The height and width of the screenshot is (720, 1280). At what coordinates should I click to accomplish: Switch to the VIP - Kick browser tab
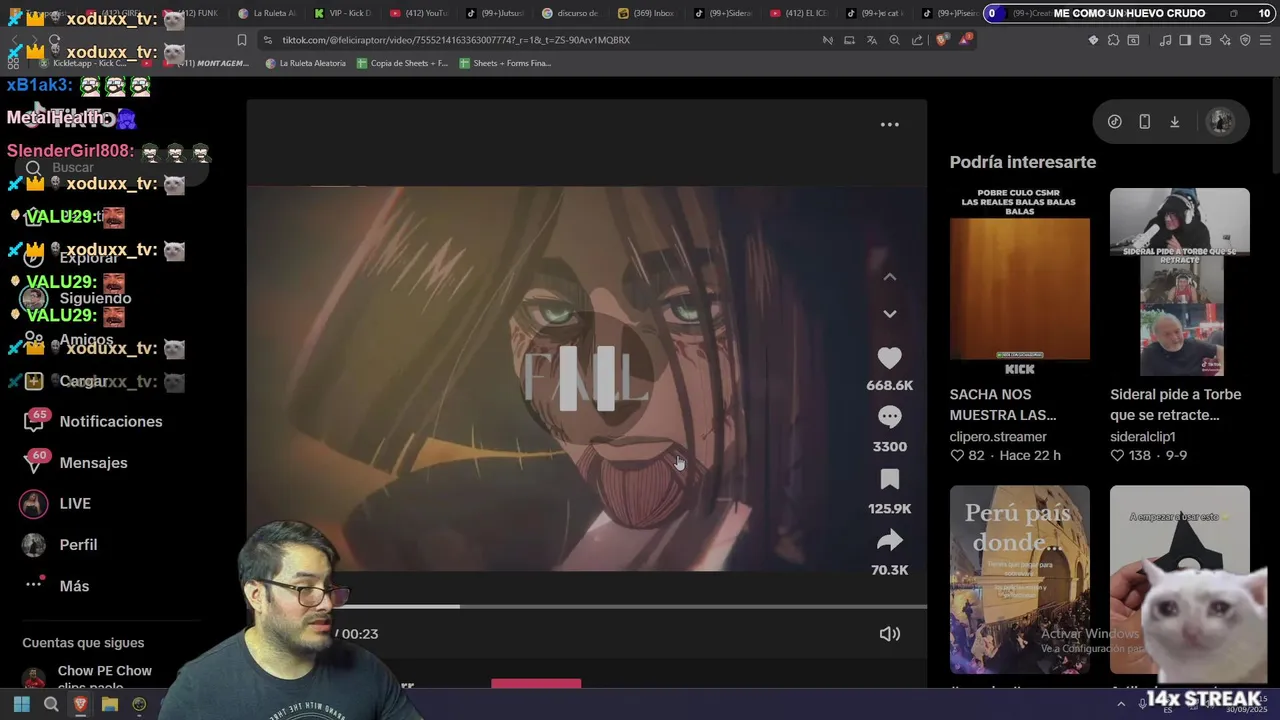[x=342, y=13]
